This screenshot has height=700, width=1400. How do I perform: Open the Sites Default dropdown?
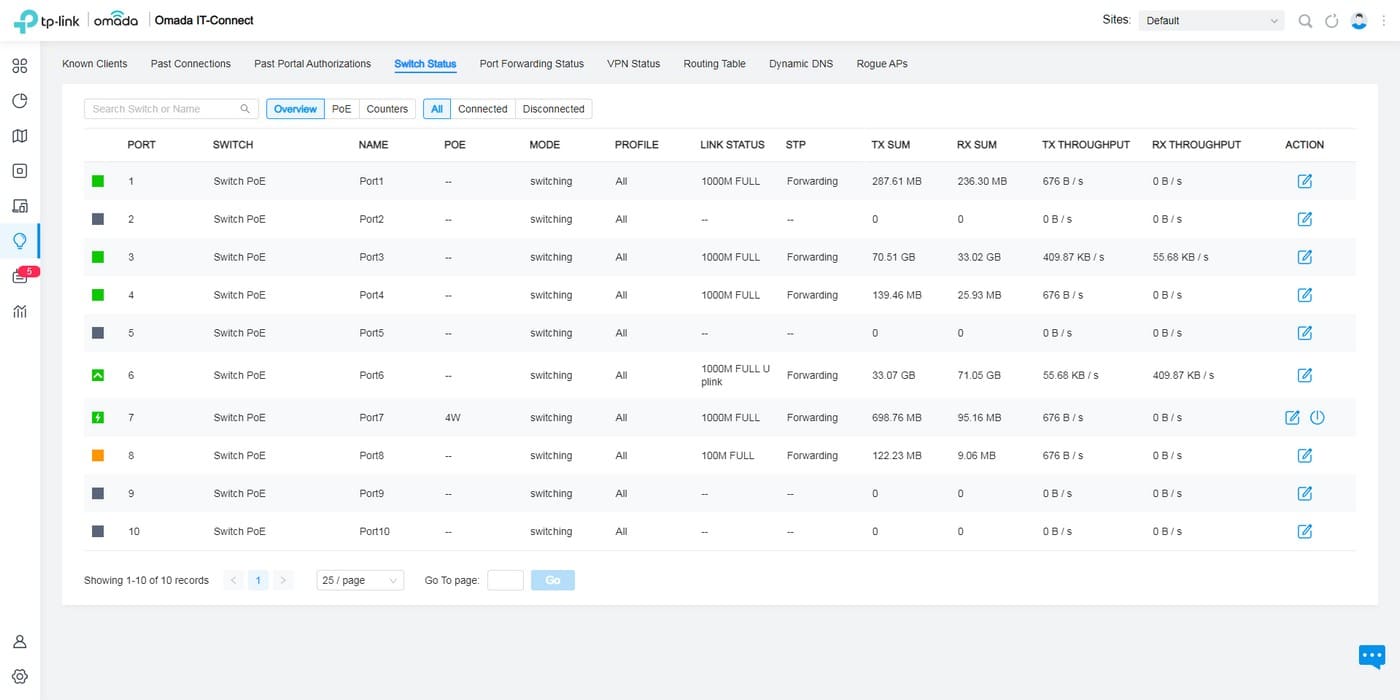click(x=1211, y=21)
